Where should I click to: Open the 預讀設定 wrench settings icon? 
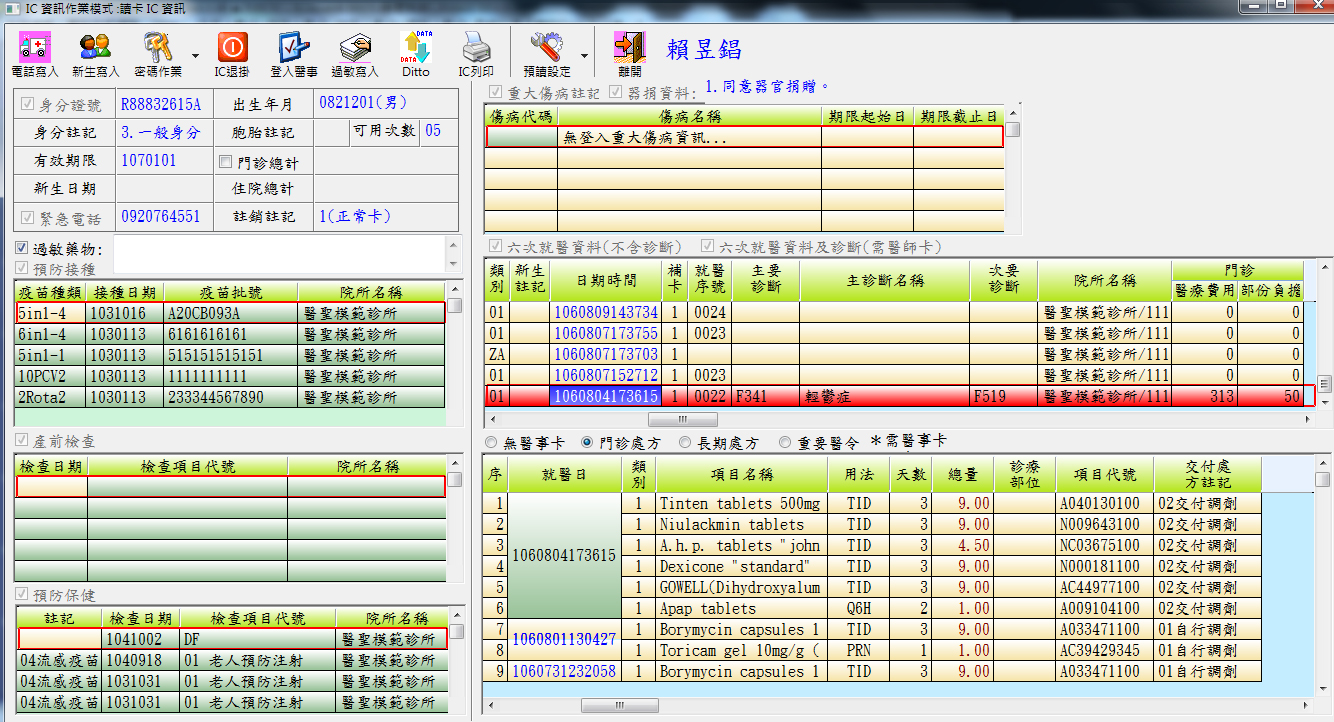click(x=546, y=48)
